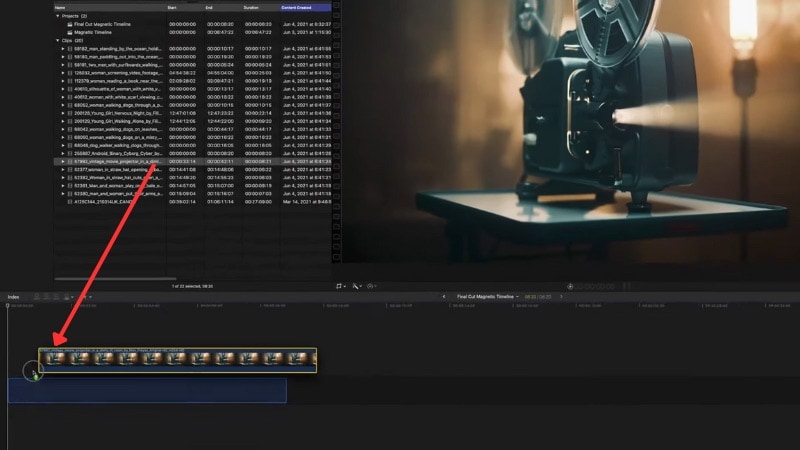Expand the 58182_man_standing_by_the_ocean clip
Viewport: 800px width, 450px height.
[63, 48]
